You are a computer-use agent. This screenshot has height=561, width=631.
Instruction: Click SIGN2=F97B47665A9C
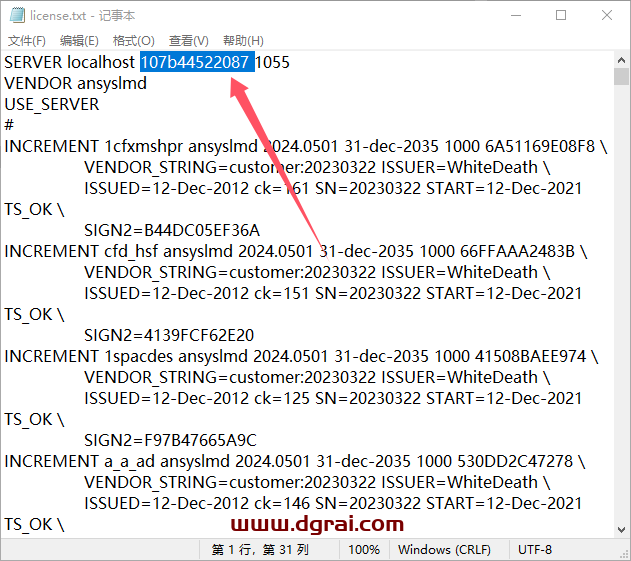(170, 441)
